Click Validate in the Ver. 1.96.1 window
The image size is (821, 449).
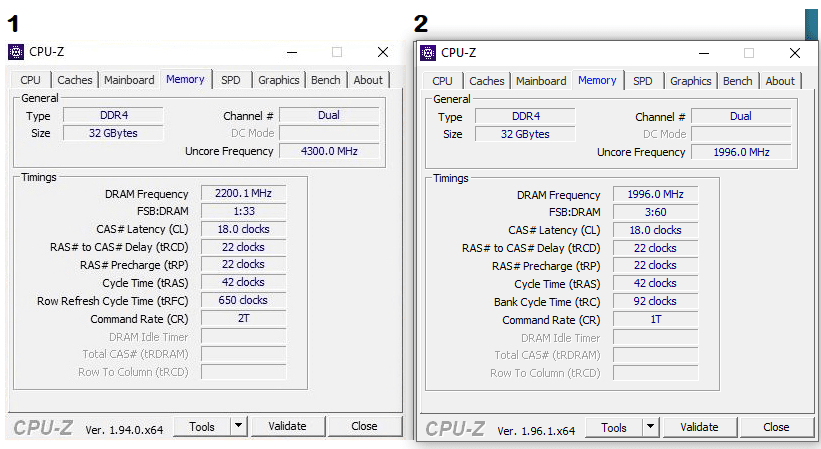[x=700, y=428]
